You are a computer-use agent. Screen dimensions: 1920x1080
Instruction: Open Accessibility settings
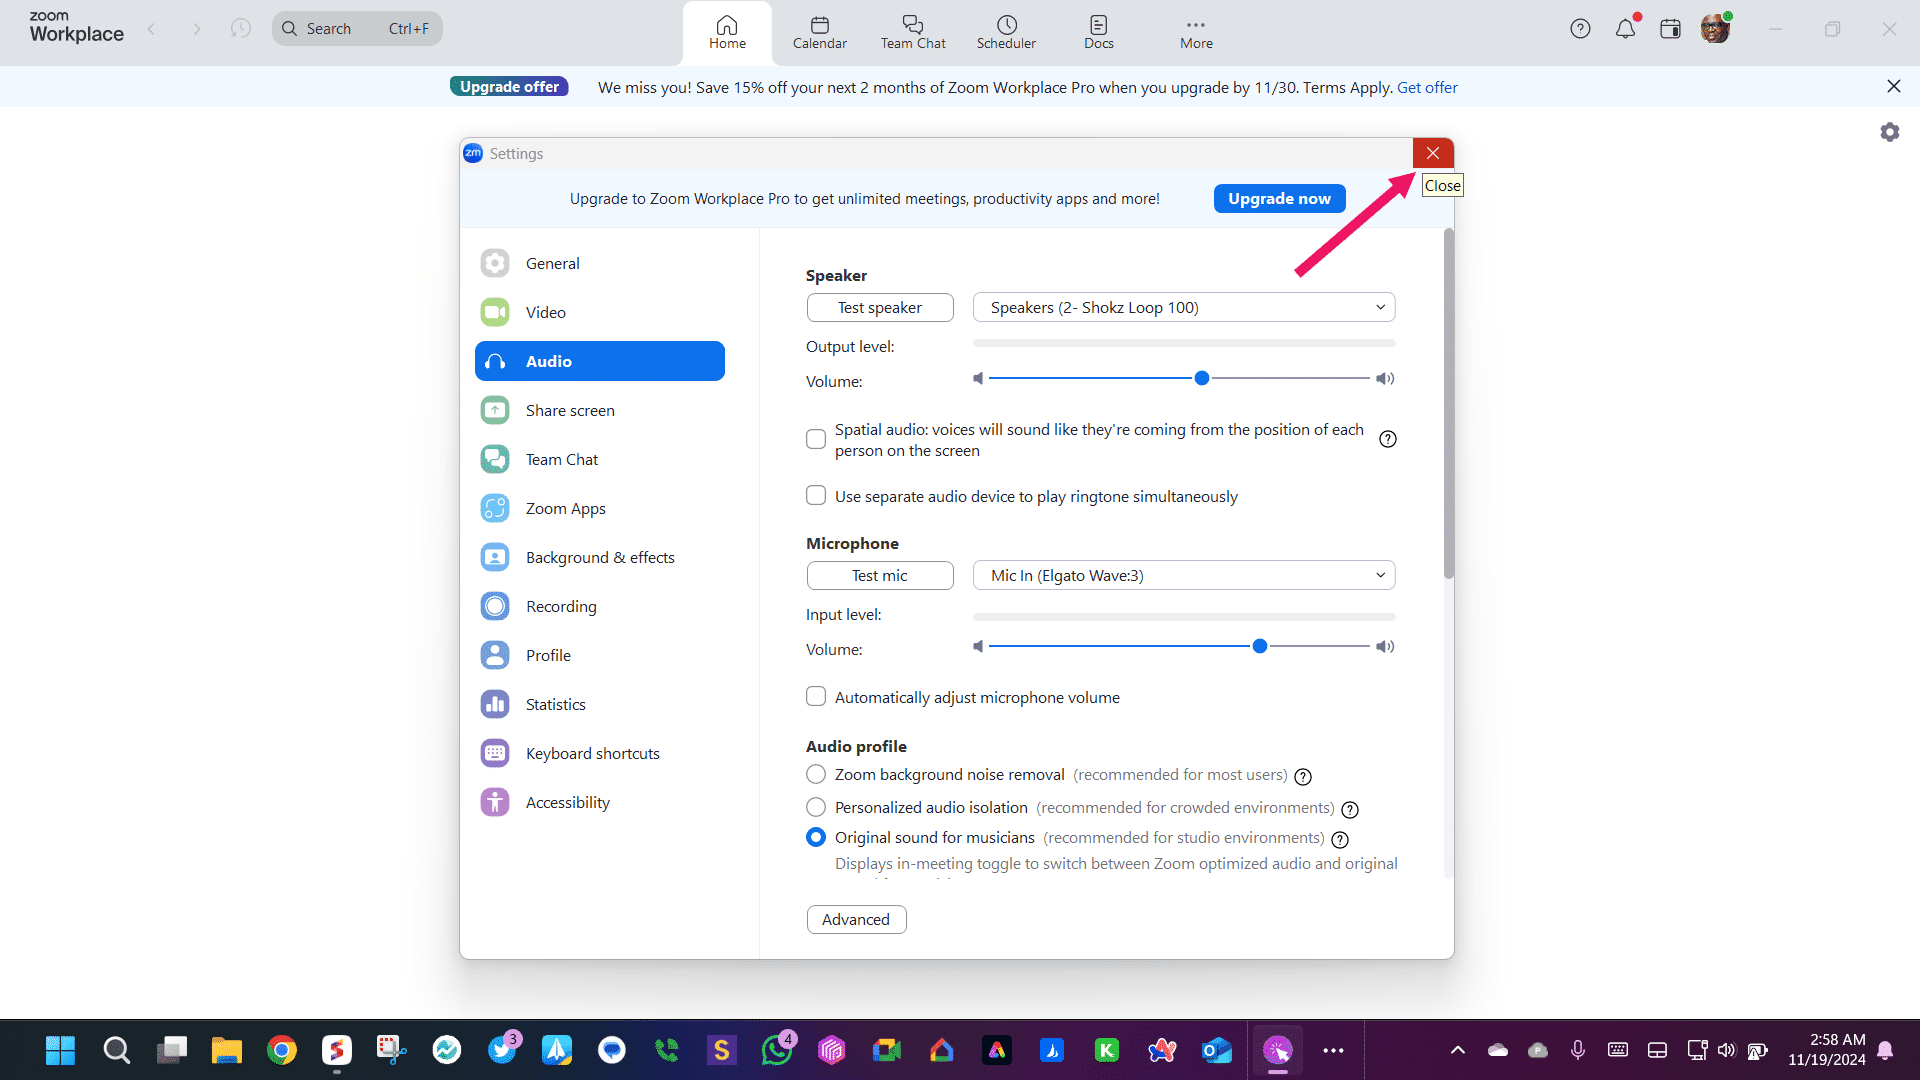[x=600, y=802]
